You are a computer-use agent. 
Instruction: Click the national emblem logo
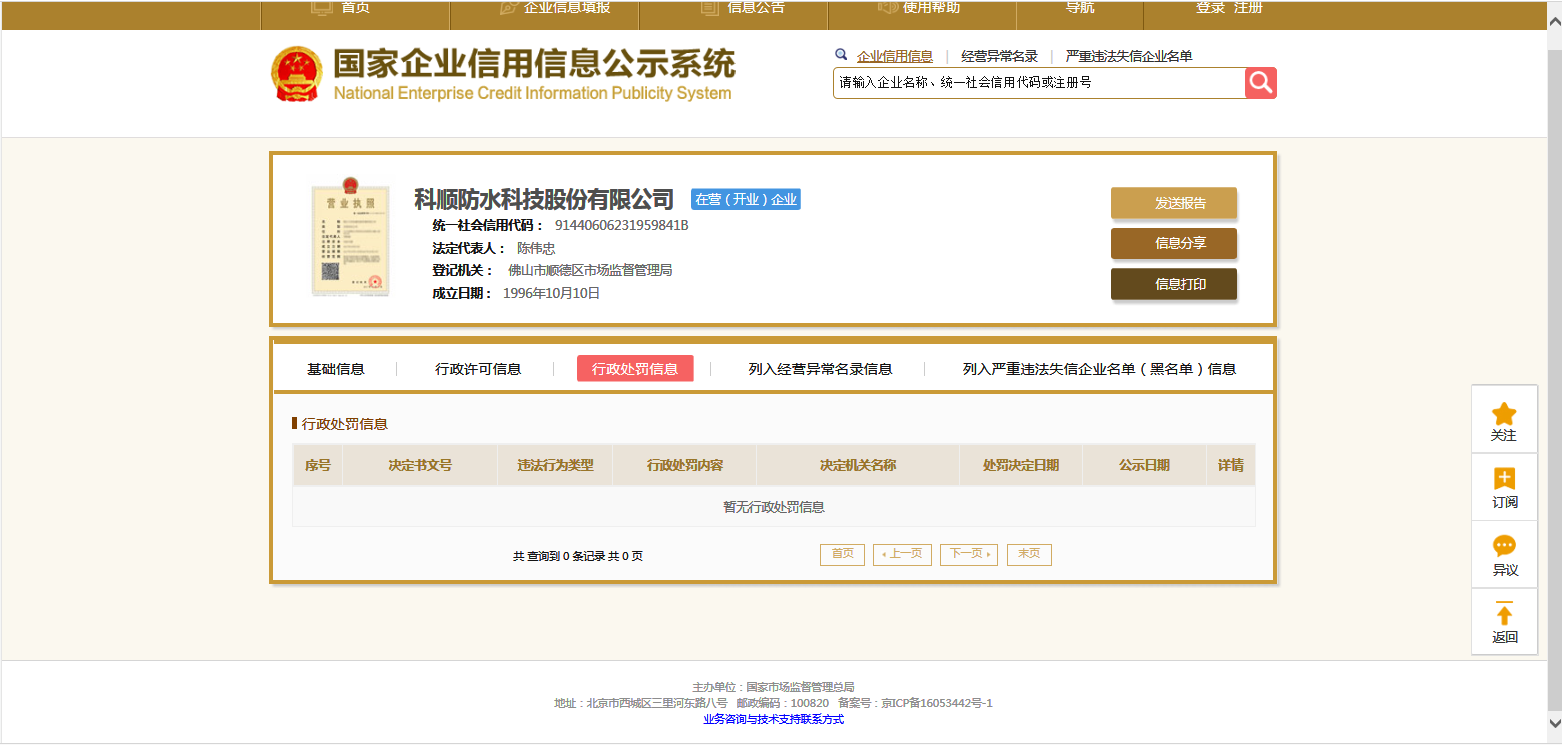point(297,74)
